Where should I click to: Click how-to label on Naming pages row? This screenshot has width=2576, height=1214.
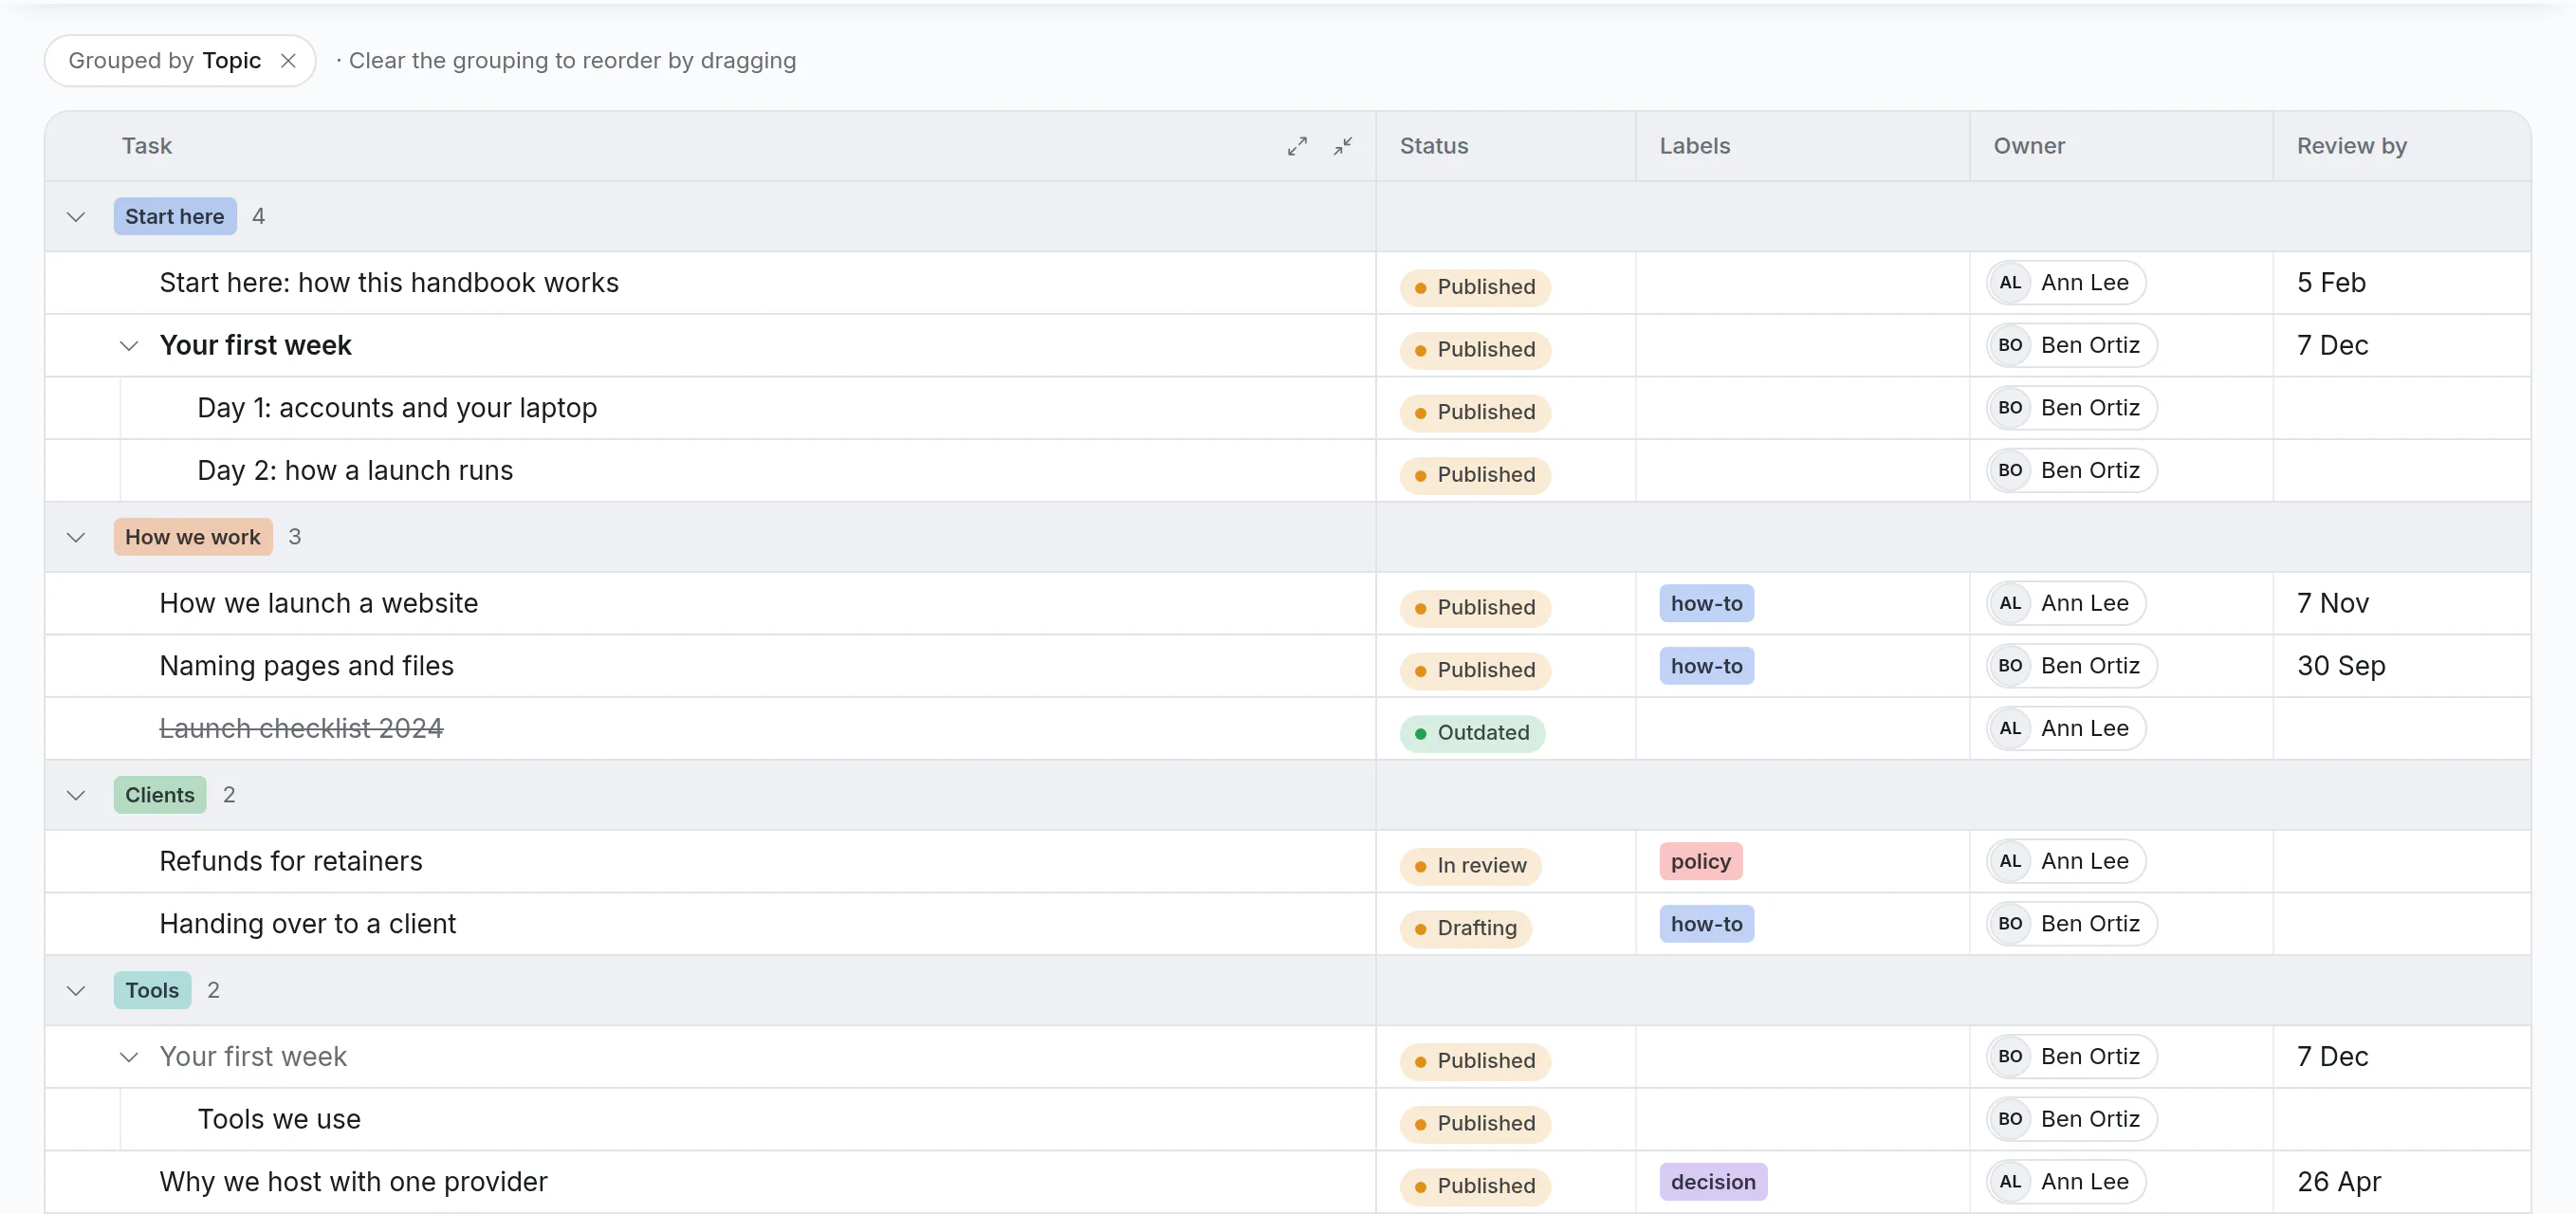pos(1706,666)
